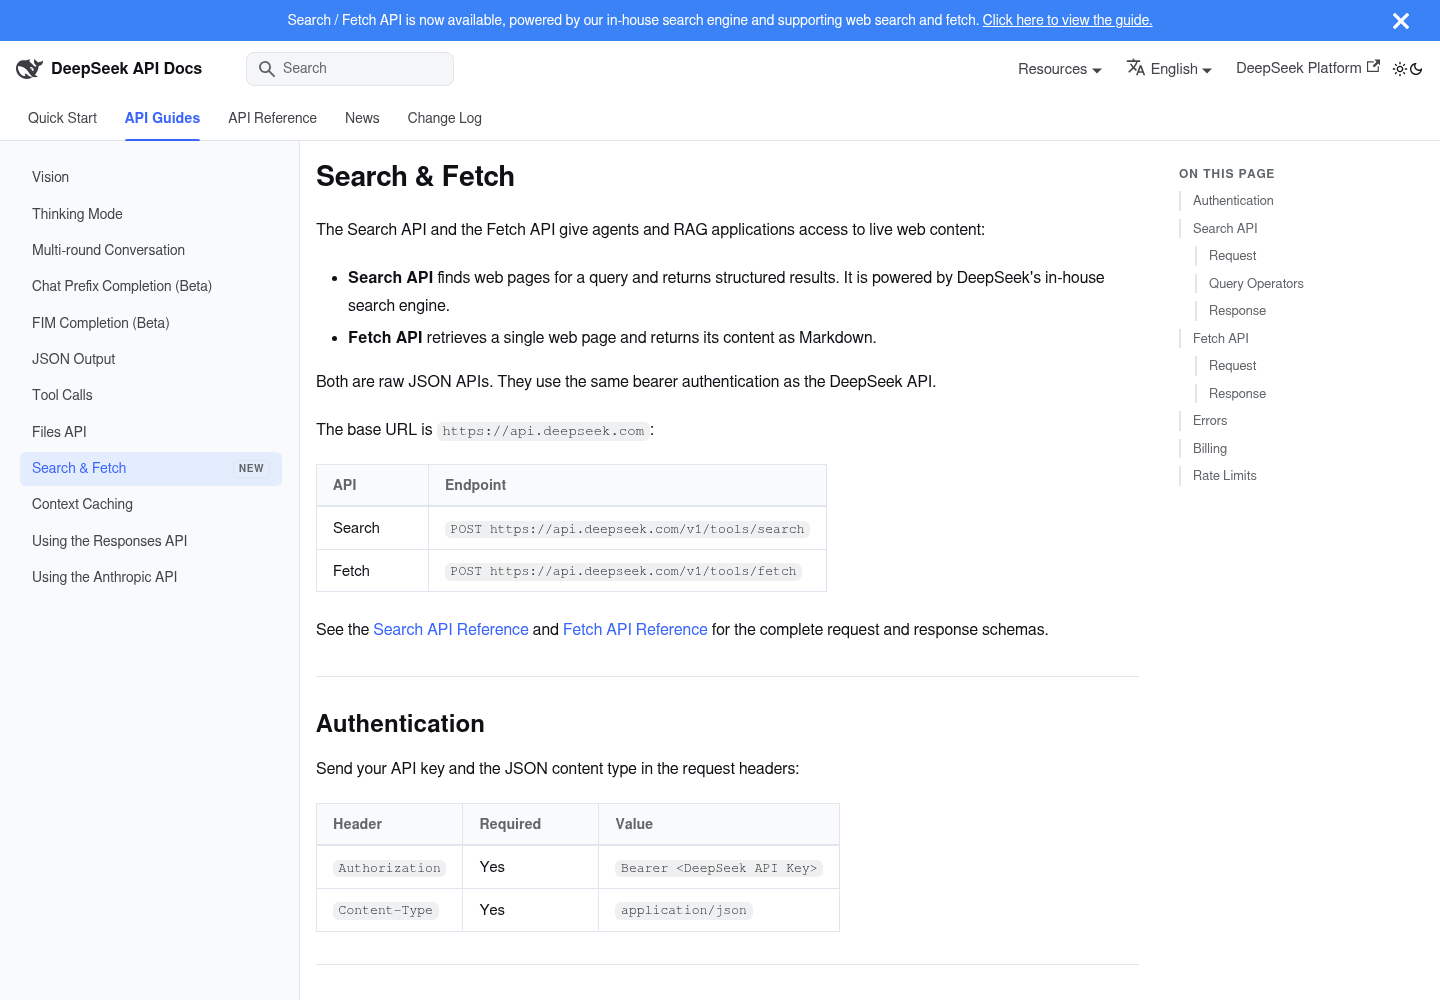Open the Fetch API Reference link
Image resolution: width=1440 pixels, height=1000 pixels.
point(635,629)
